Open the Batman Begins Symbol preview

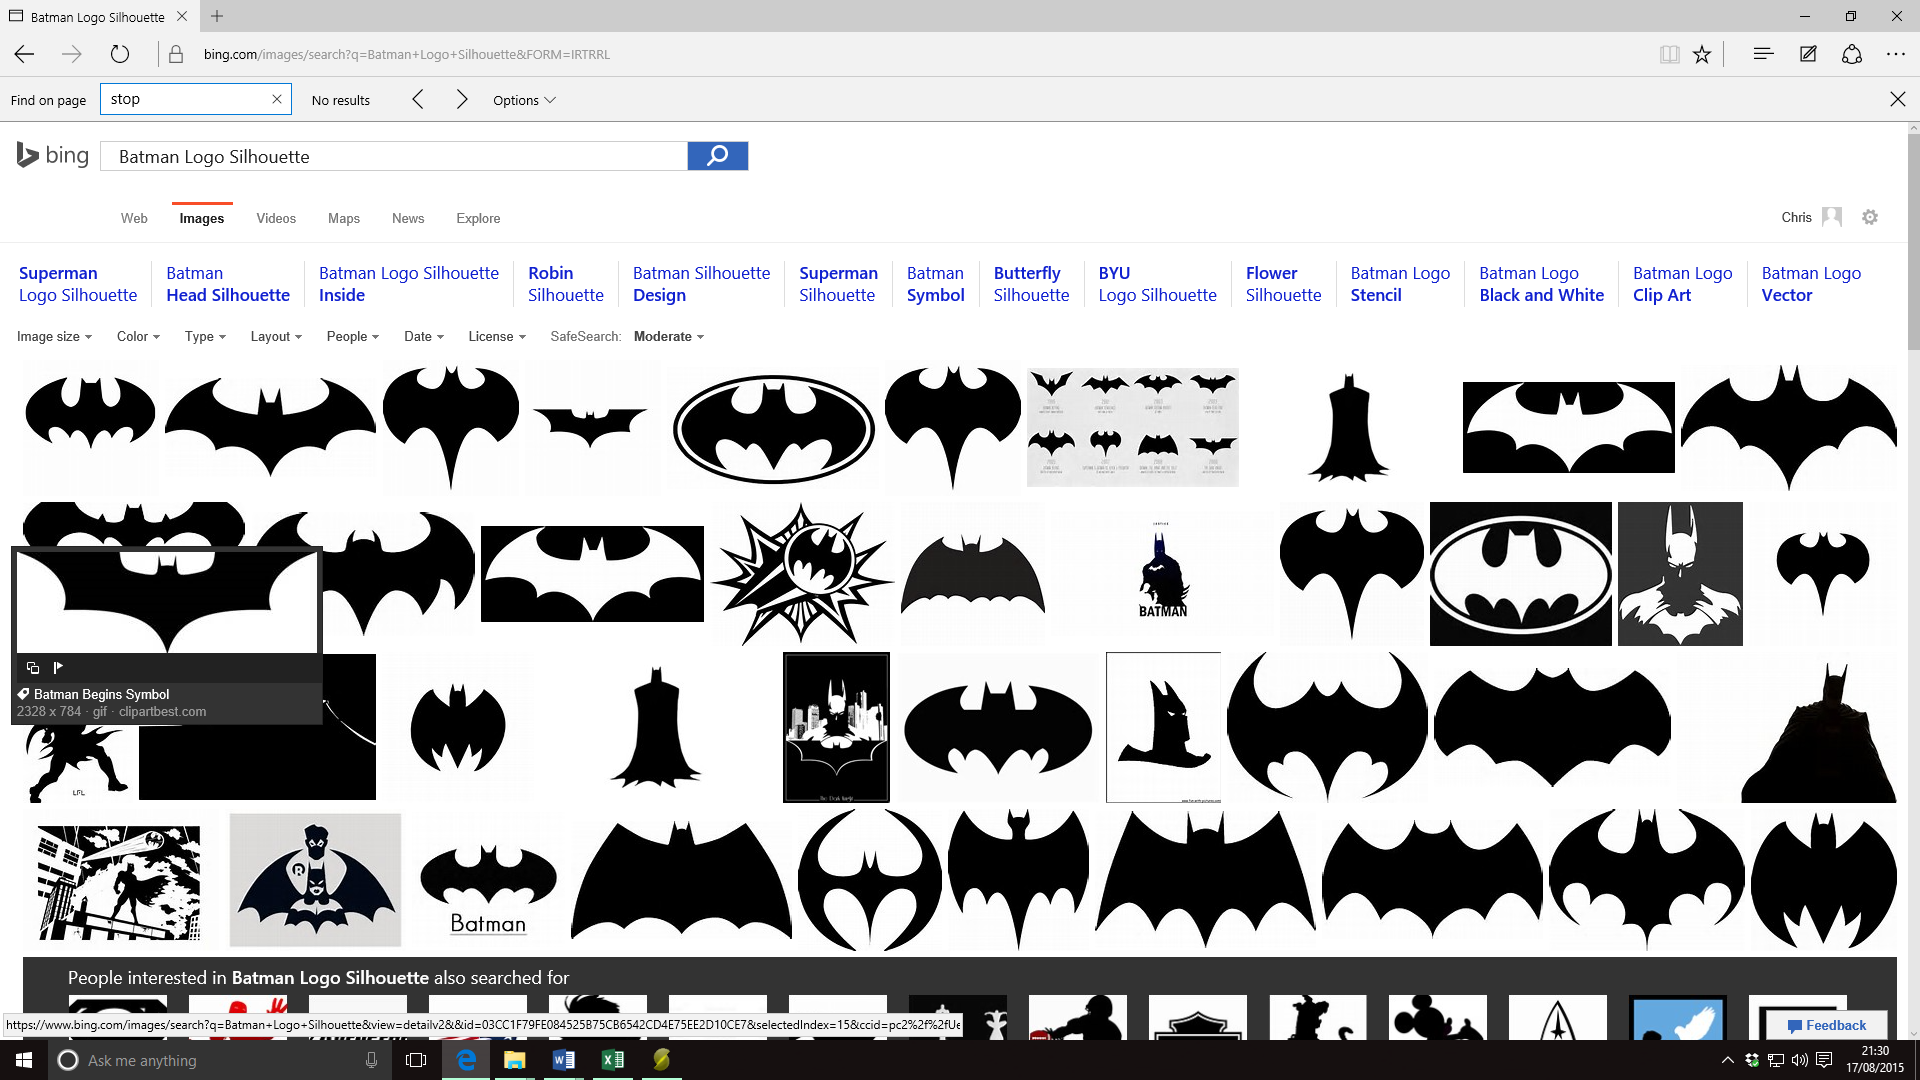pyautogui.click(x=167, y=600)
